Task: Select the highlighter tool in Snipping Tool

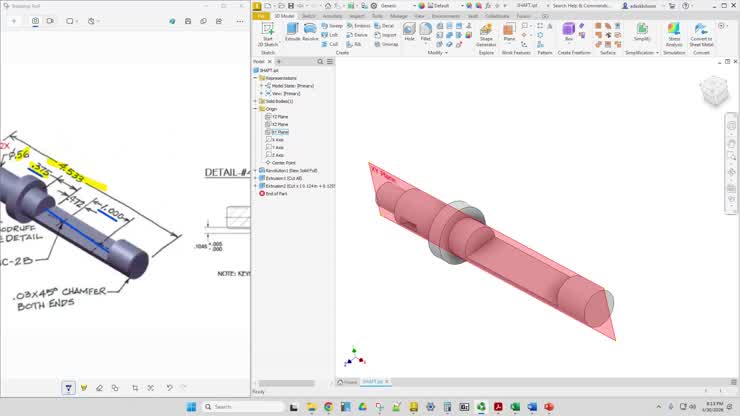Action: coord(84,388)
